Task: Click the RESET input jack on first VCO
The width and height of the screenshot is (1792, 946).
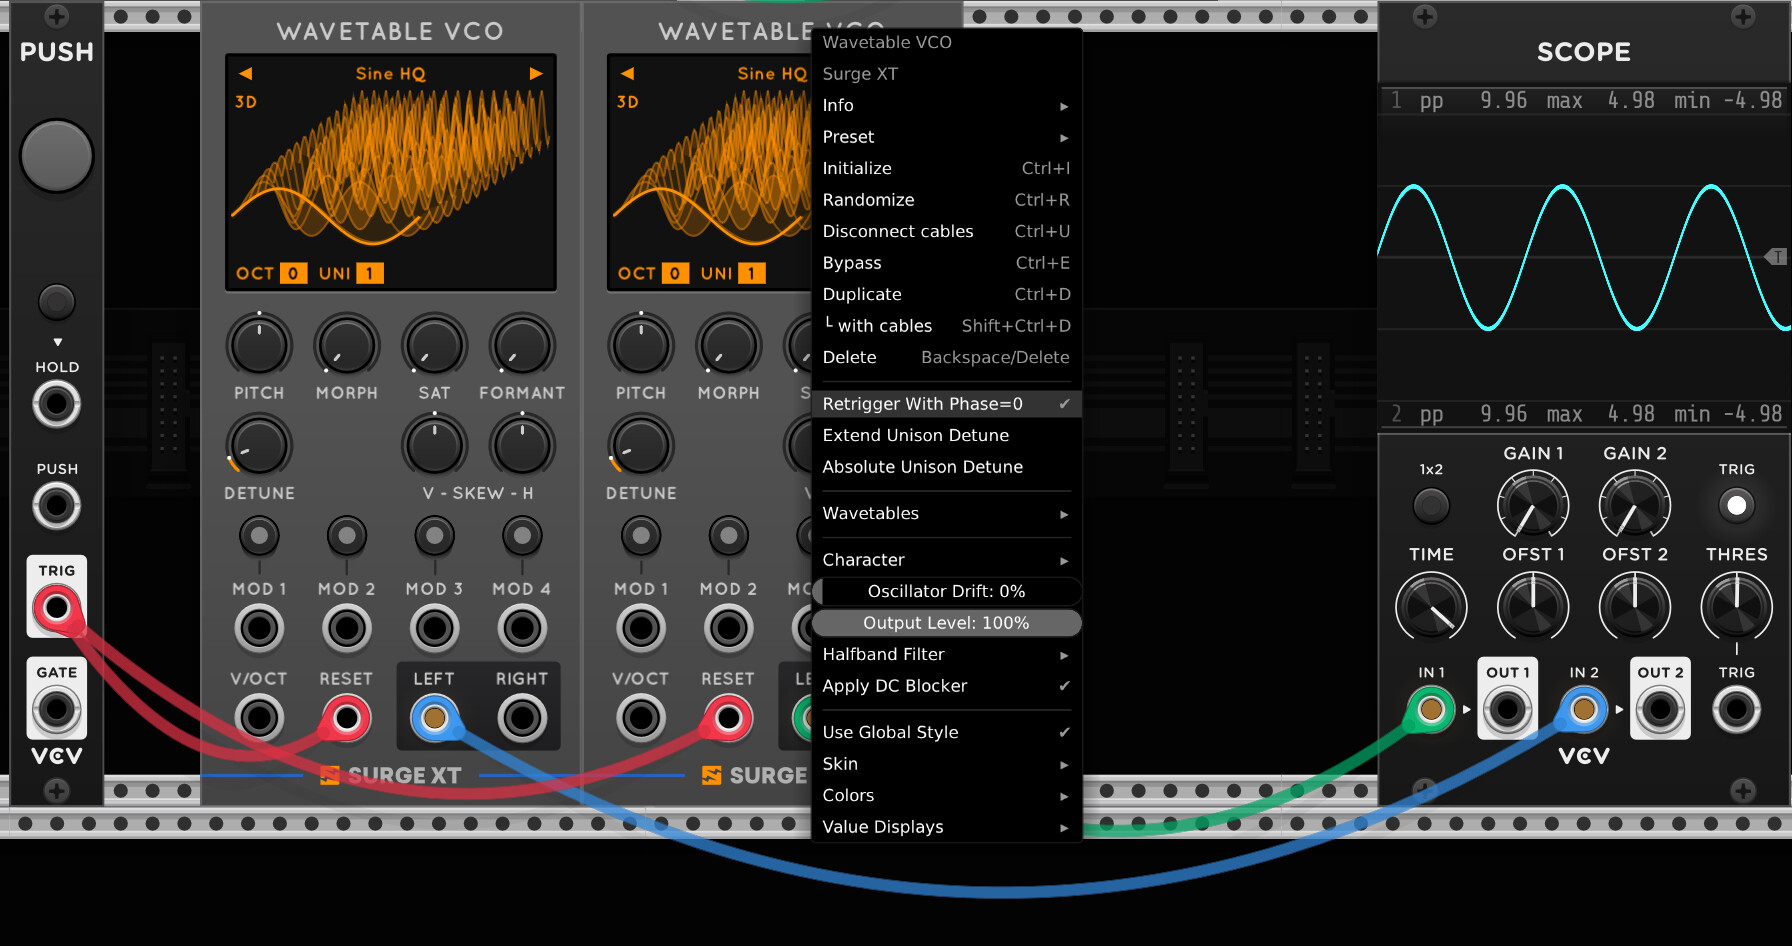Action: click(x=347, y=718)
